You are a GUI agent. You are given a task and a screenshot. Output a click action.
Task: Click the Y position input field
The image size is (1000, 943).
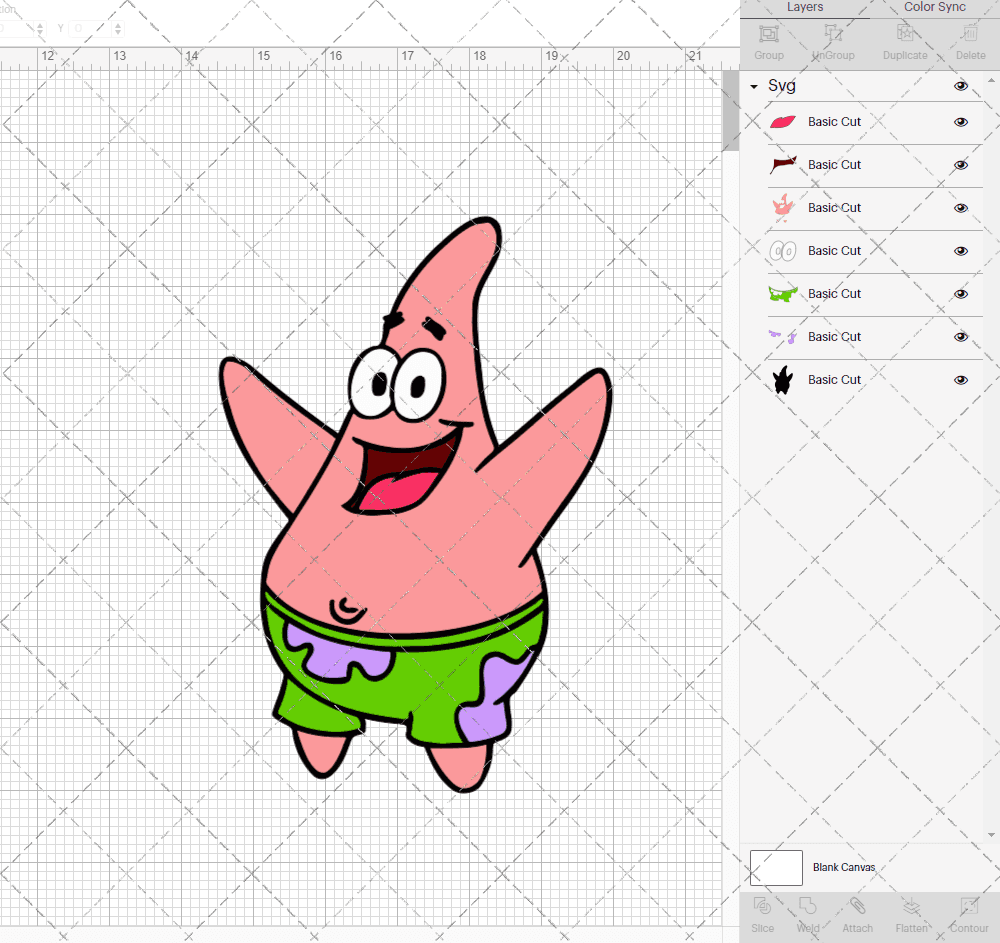click(89, 28)
